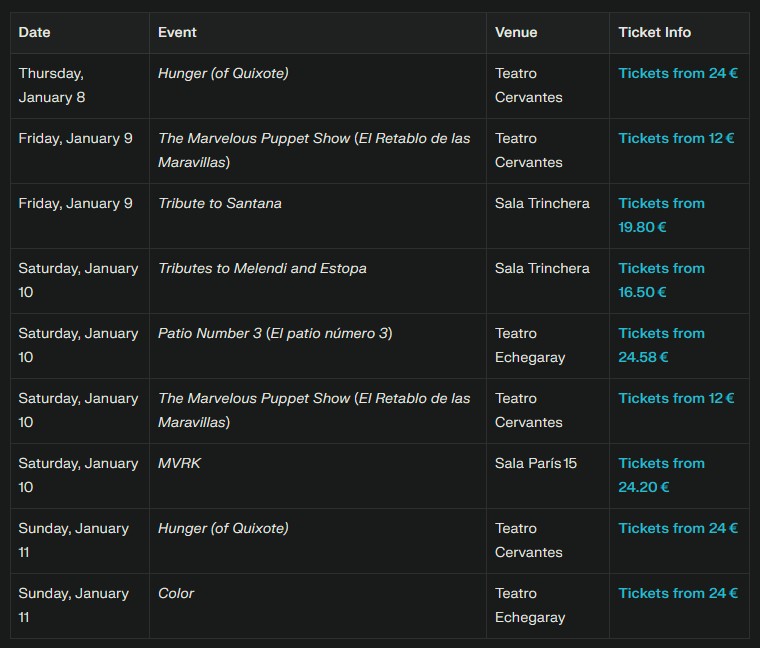Select the Sala París 15 venue cell
The image size is (760, 648).
[x=536, y=463]
